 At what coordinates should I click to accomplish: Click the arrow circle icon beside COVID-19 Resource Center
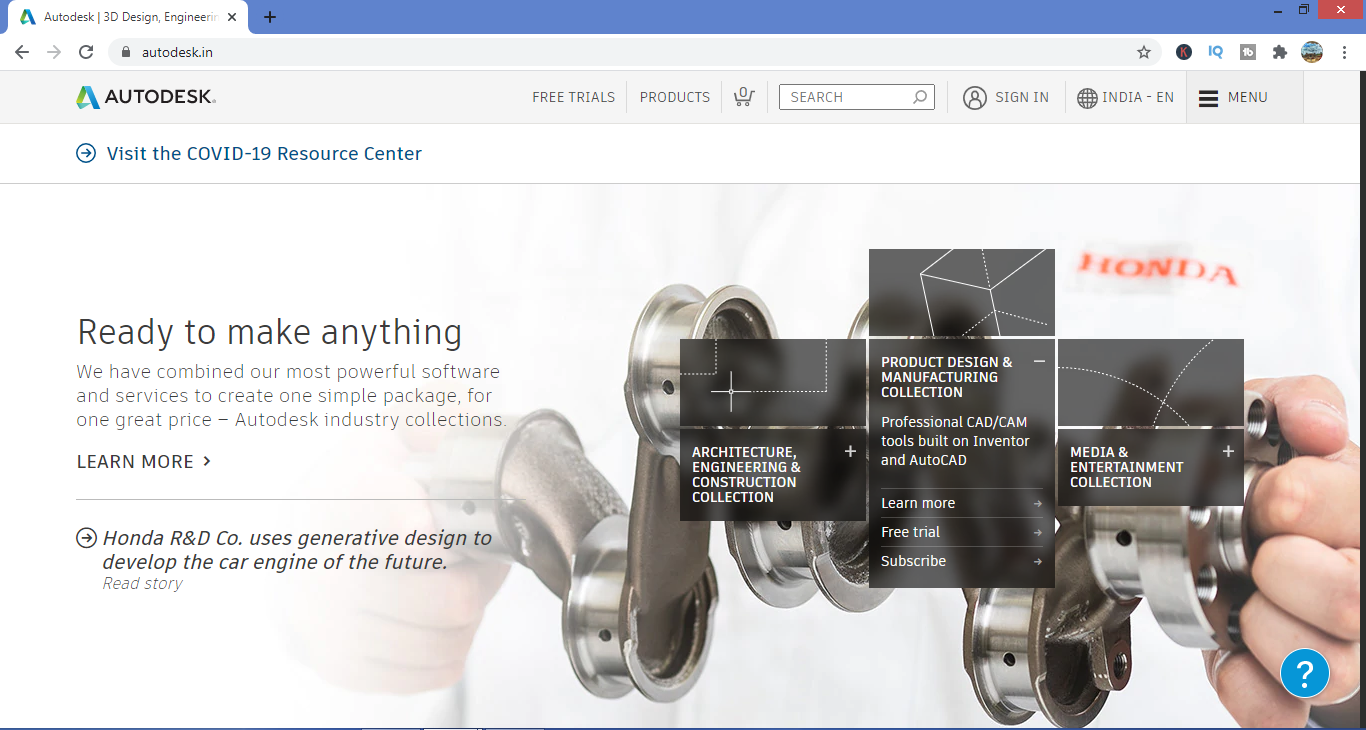86,153
